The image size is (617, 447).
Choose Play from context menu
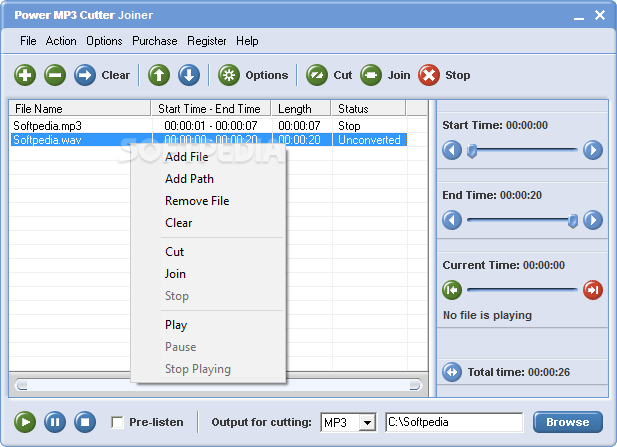pyautogui.click(x=208, y=325)
